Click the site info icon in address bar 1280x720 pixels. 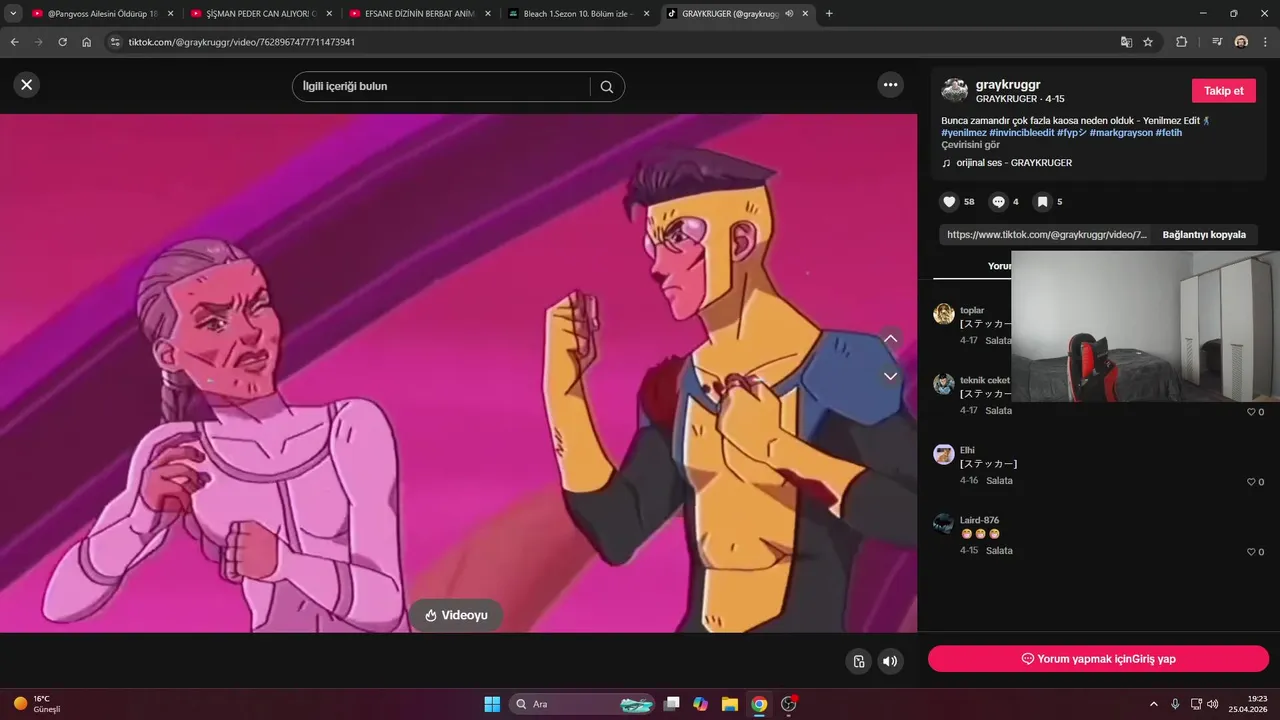pyautogui.click(x=115, y=42)
